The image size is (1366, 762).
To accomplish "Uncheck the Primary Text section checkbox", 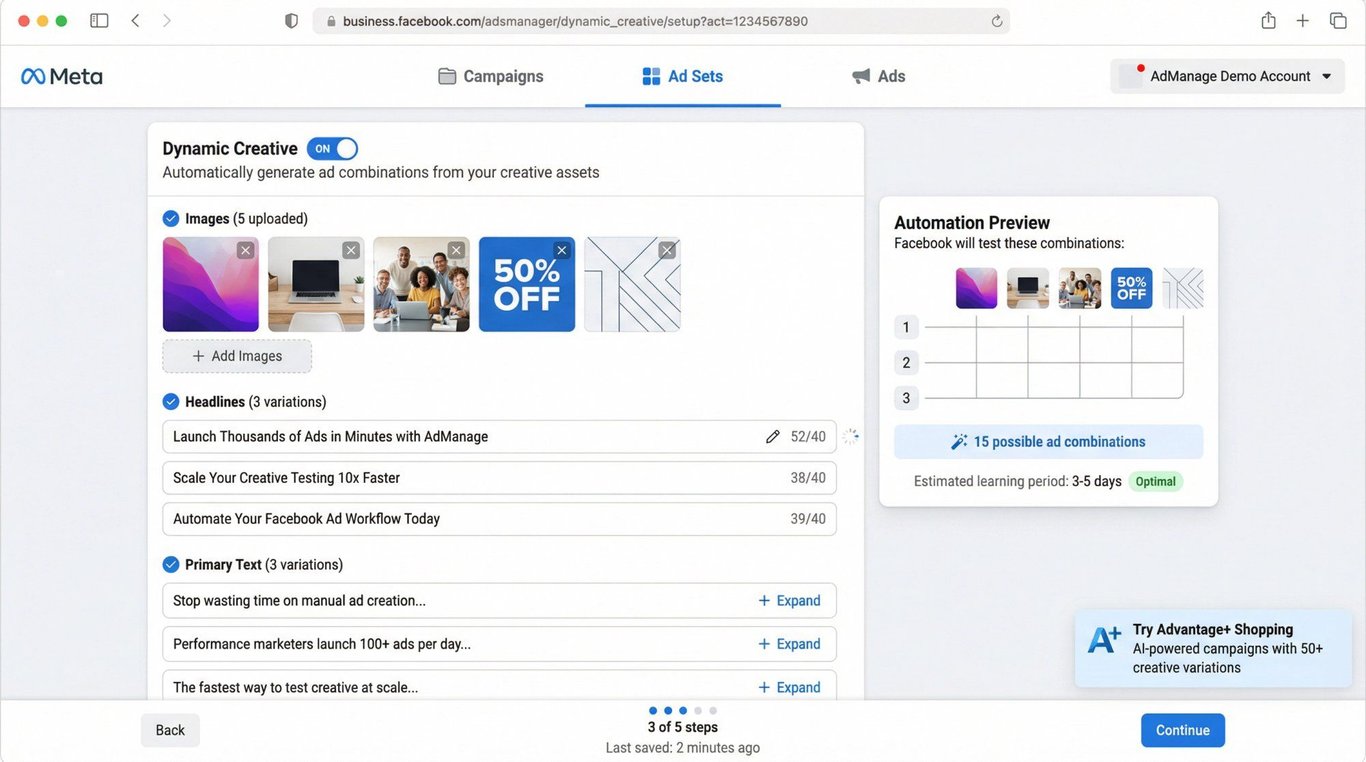I will (x=171, y=564).
